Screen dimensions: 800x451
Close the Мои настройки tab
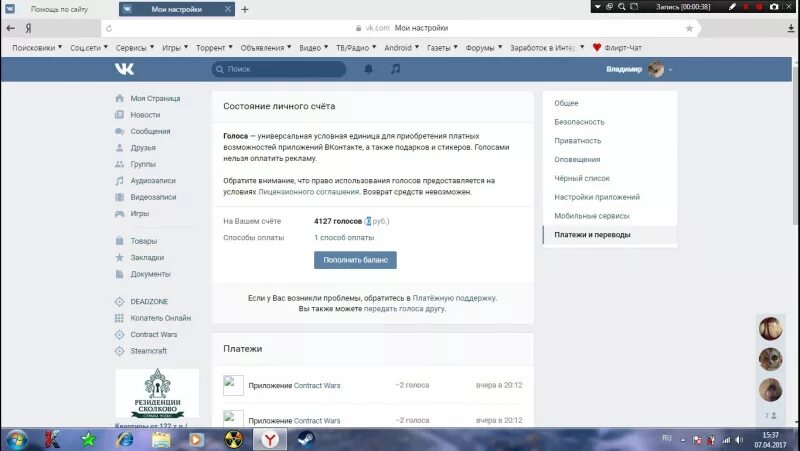coord(228,9)
